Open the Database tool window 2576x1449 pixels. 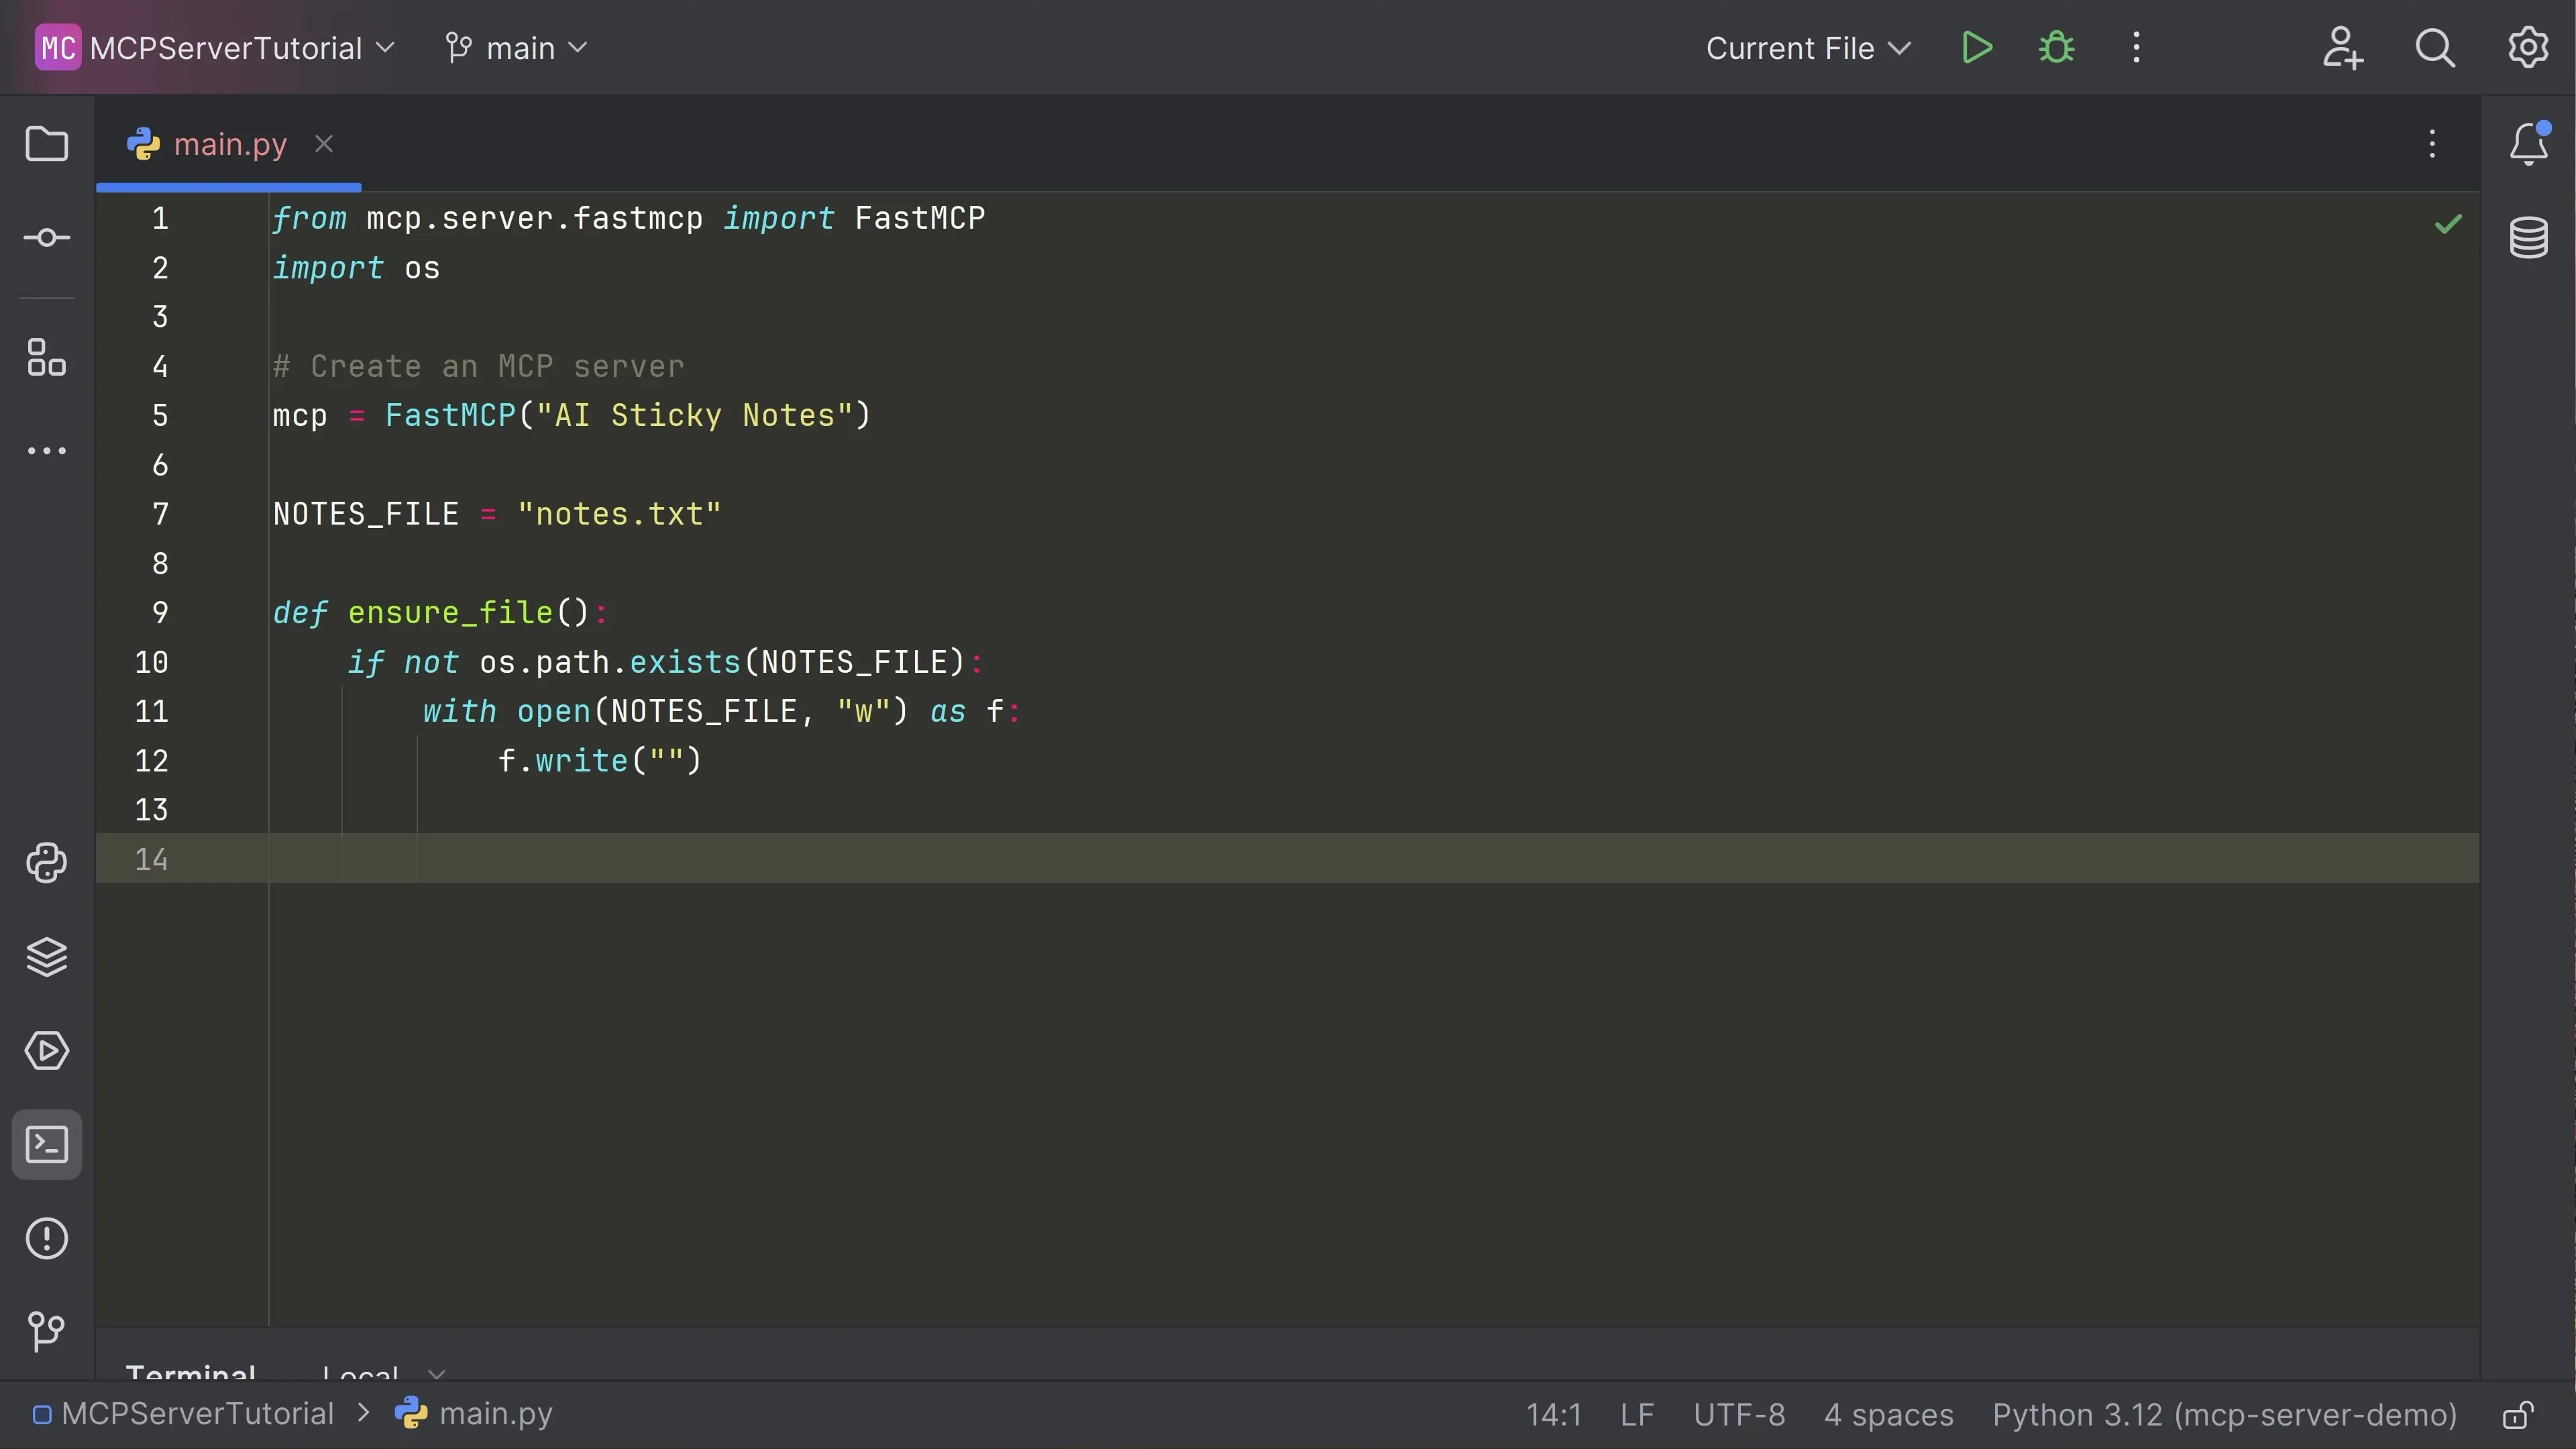click(2529, 237)
